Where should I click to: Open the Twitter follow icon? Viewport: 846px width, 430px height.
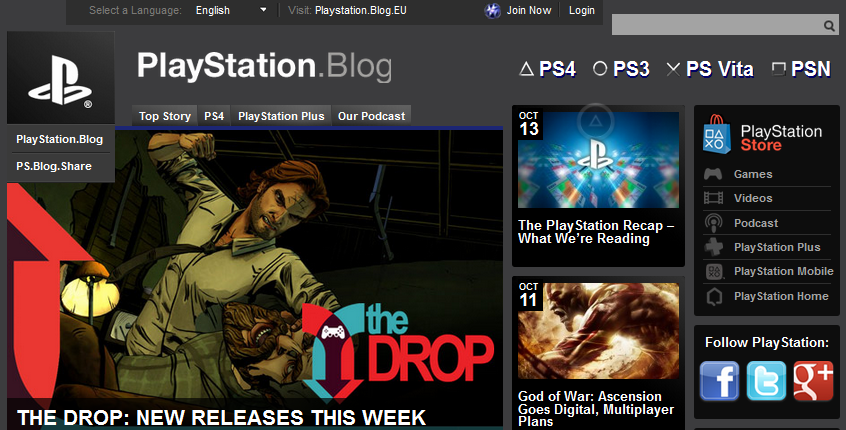766,381
